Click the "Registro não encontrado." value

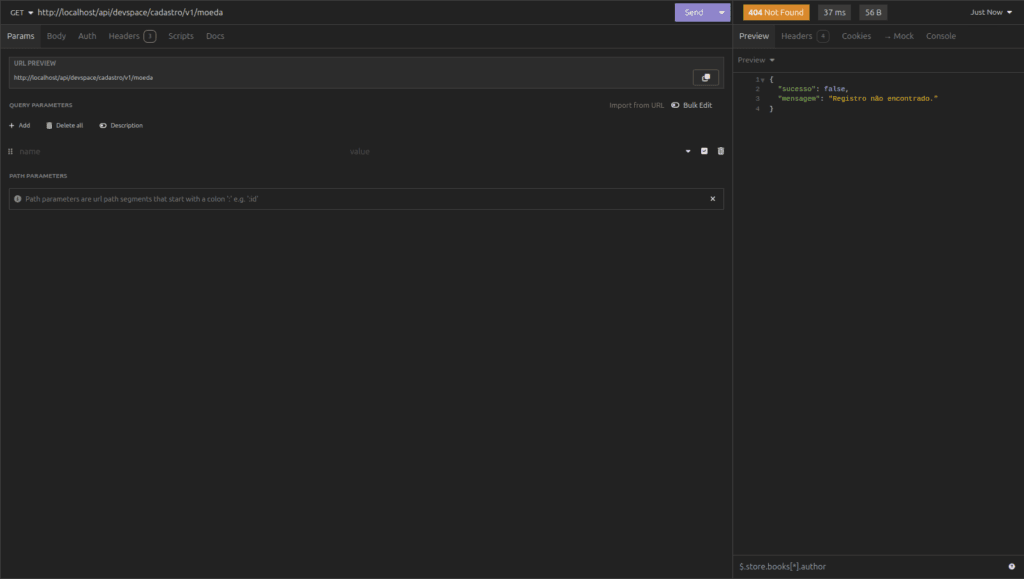(x=883, y=99)
